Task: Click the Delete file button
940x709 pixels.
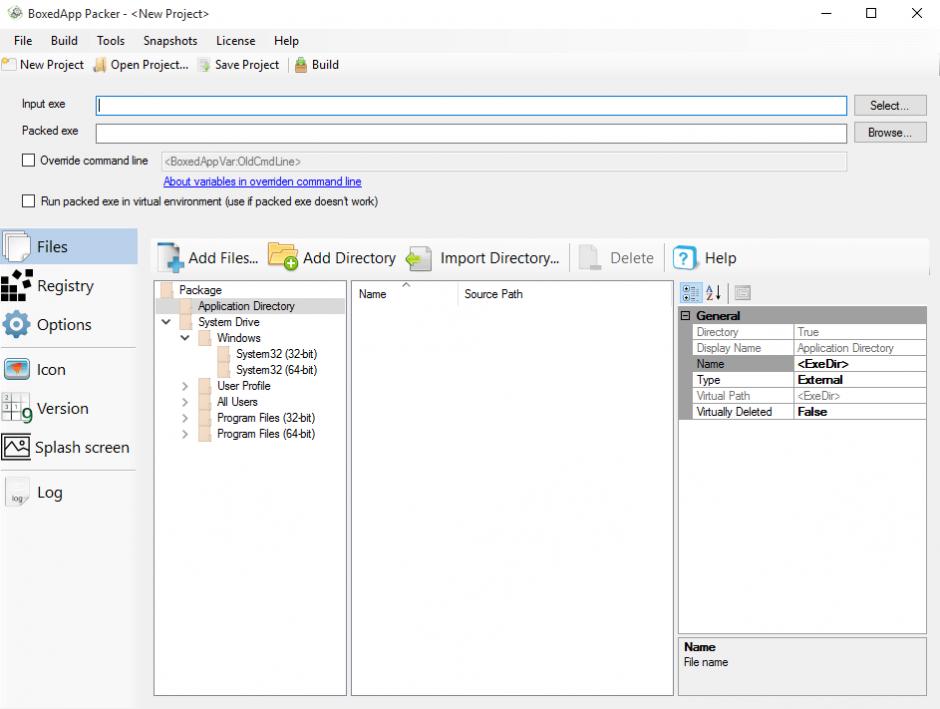Action: (x=616, y=258)
